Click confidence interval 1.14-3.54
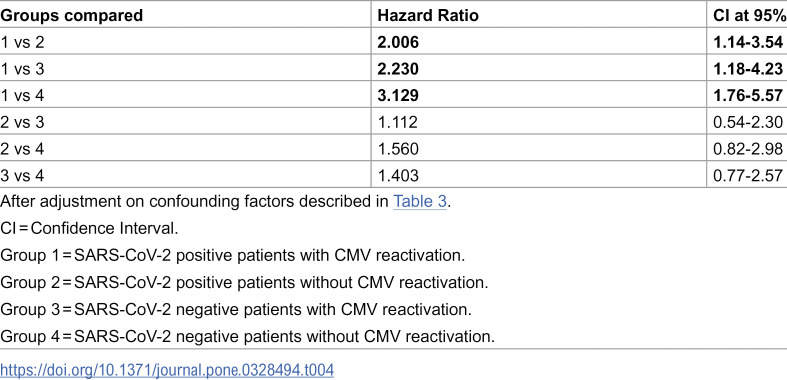This screenshot has height=380, width=787. pos(748,42)
